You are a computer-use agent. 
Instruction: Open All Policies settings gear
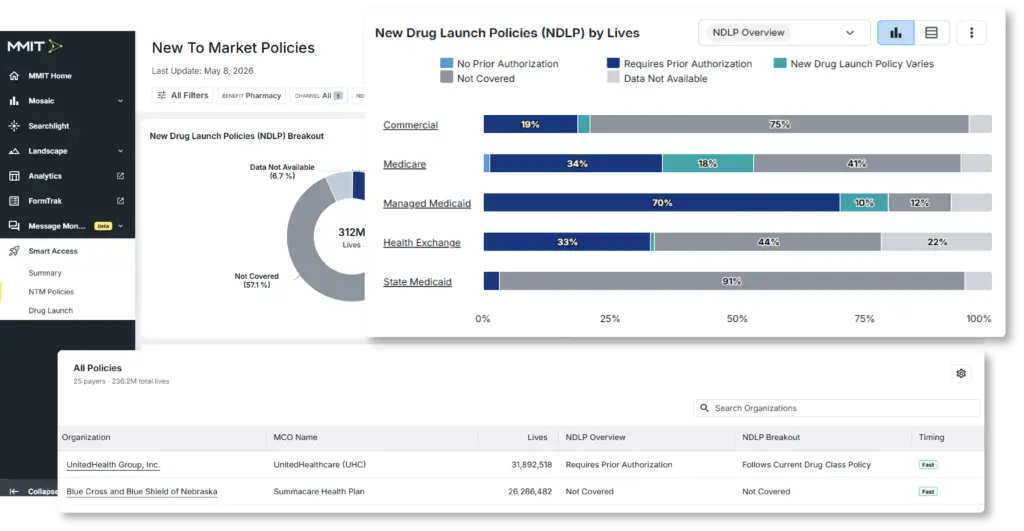[x=961, y=374]
